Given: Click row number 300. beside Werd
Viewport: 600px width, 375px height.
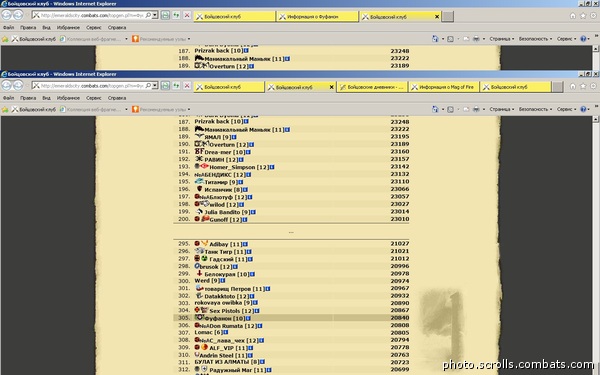Looking at the screenshot, I should click(184, 281).
